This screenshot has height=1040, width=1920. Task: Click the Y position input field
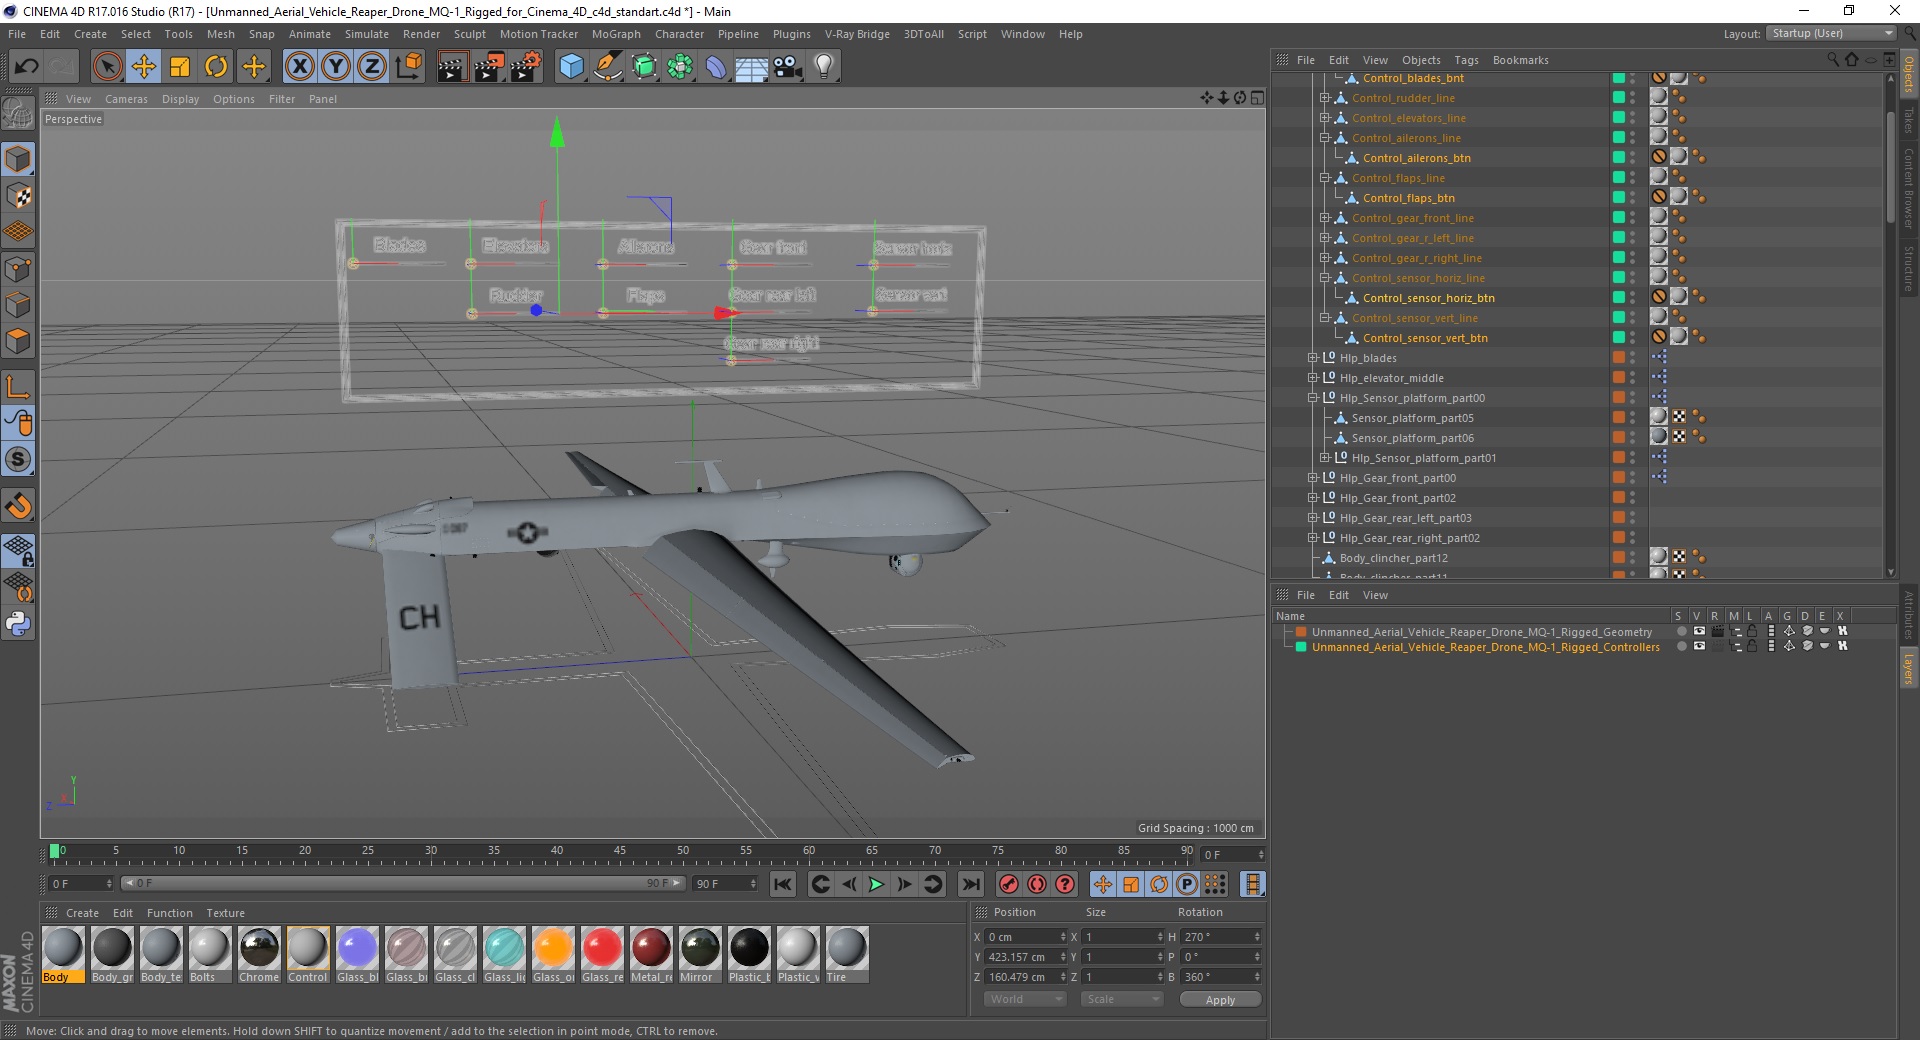1026,957
